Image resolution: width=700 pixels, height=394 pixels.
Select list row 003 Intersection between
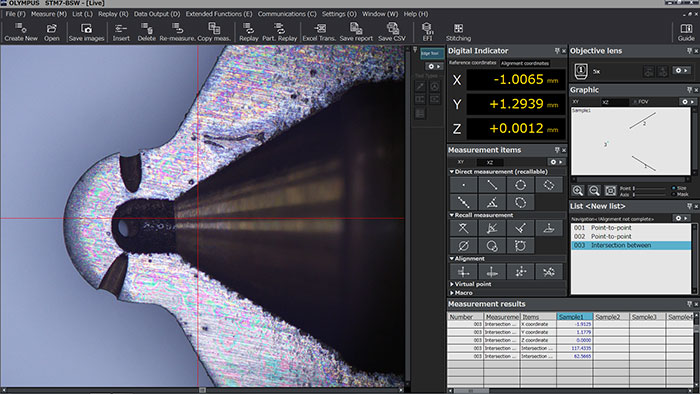[x=631, y=245]
